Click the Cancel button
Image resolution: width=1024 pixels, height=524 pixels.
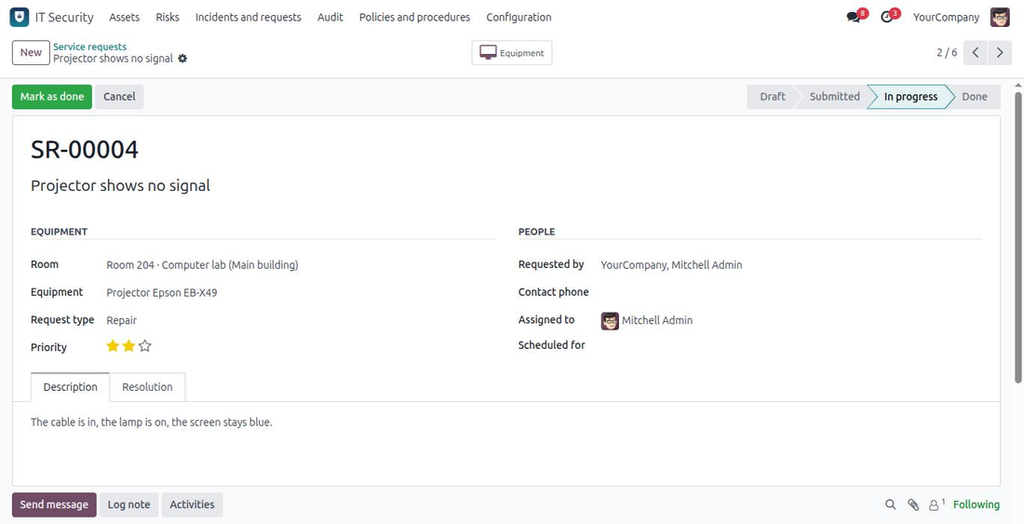coord(119,97)
